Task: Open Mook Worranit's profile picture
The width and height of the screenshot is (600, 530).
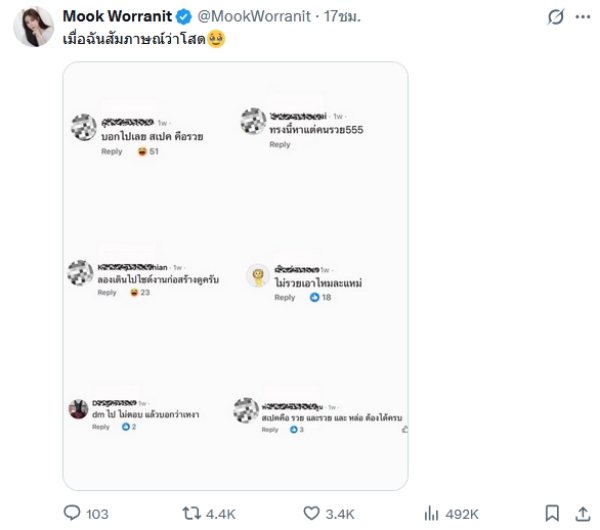Action: [33, 29]
